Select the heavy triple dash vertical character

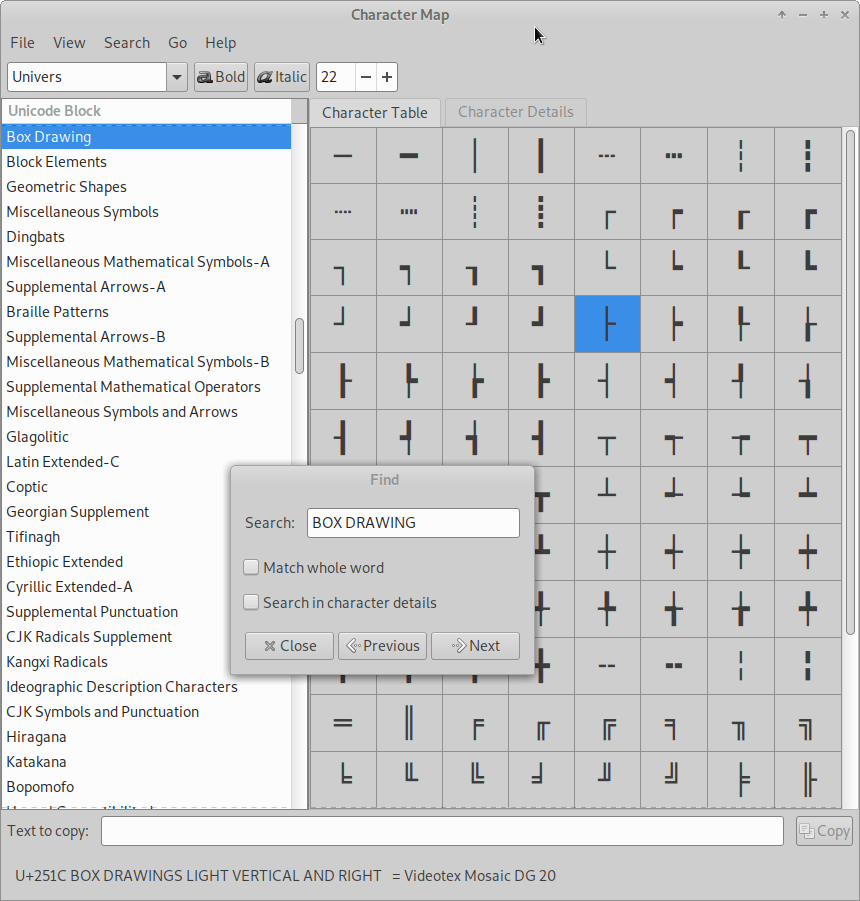[x=808, y=156]
